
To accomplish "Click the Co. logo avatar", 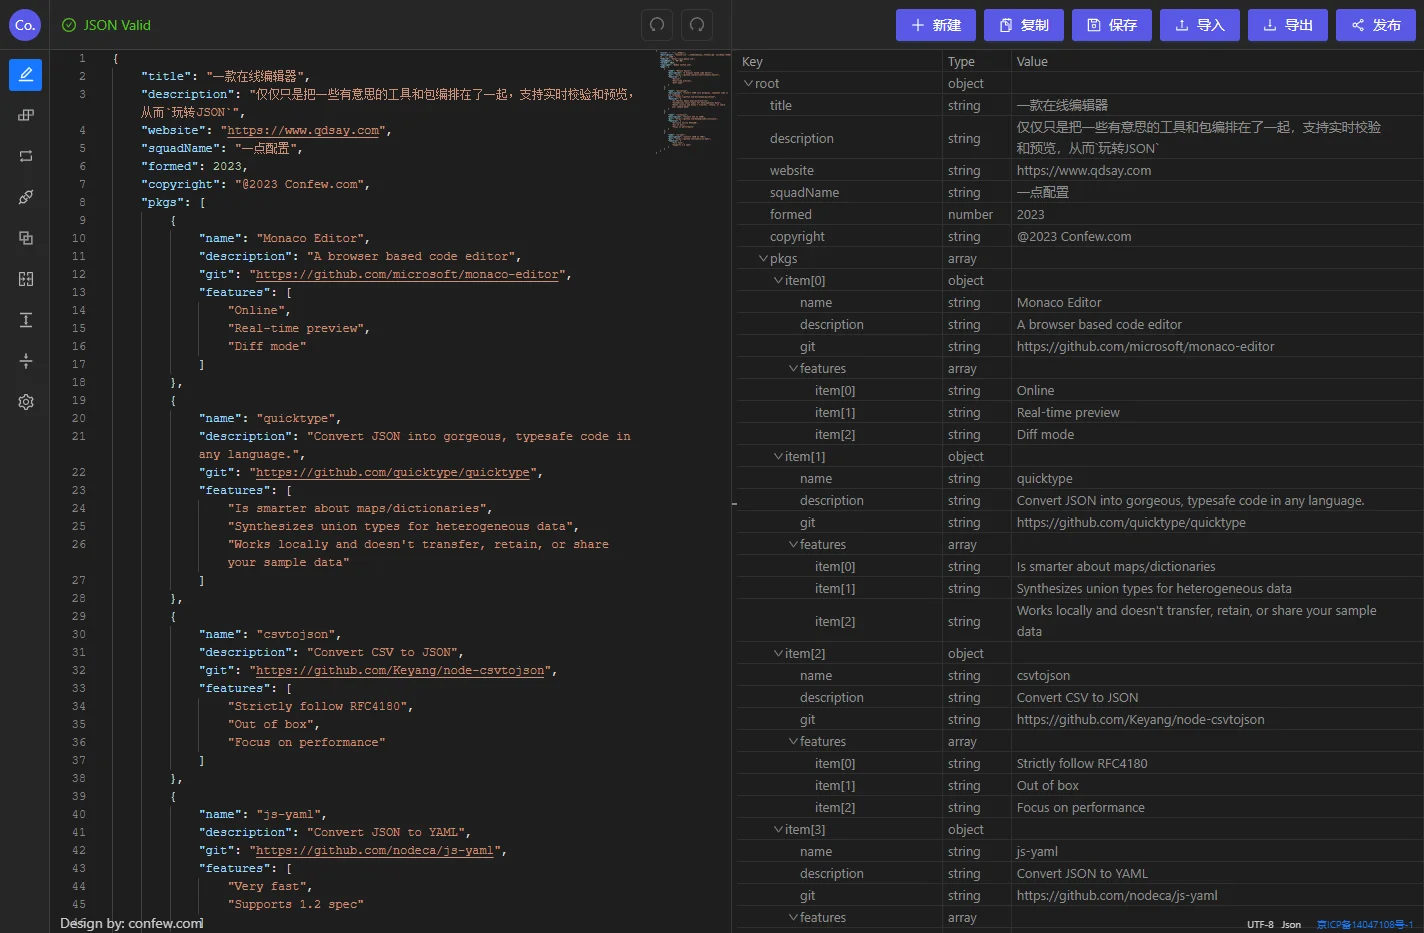I will [25, 25].
